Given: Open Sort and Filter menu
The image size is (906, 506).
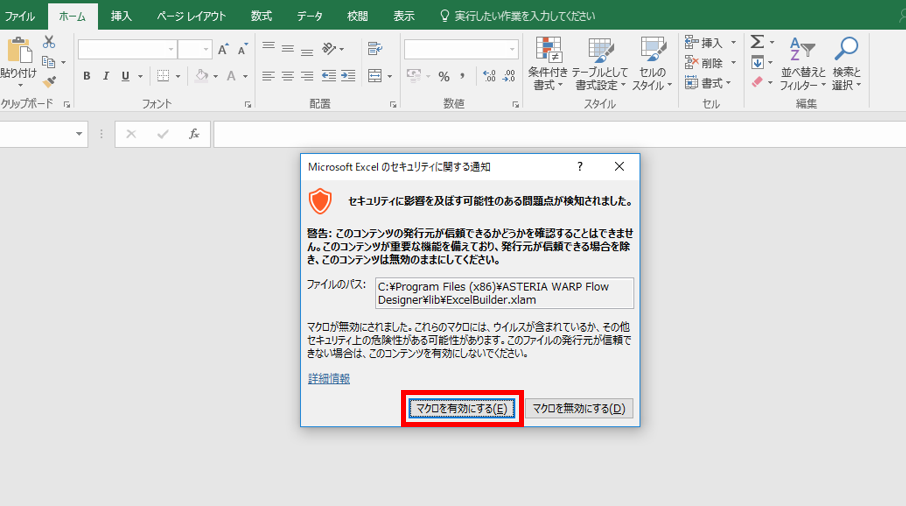Looking at the screenshot, I should pyautogui.click(x=803, y=64).
